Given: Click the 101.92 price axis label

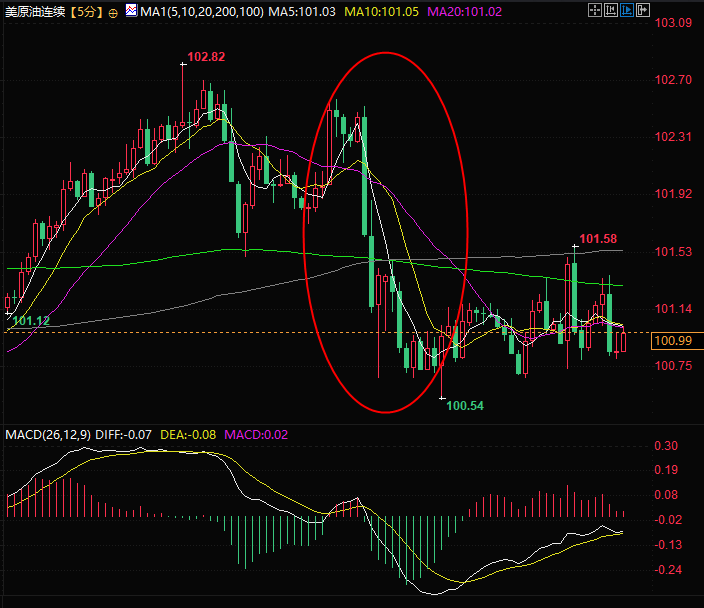Looking at the screenshot, I should click(x=673, y=194).
